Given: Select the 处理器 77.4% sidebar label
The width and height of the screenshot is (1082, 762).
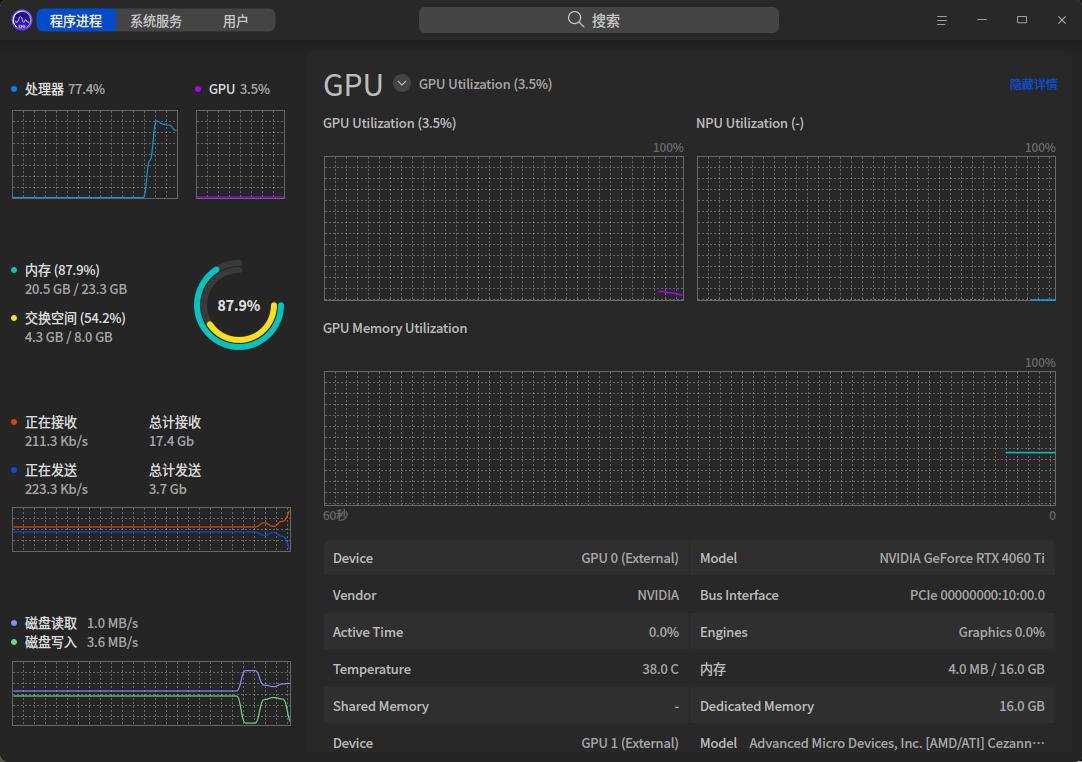Looking at the screenshot, I should tap(65, 89).
